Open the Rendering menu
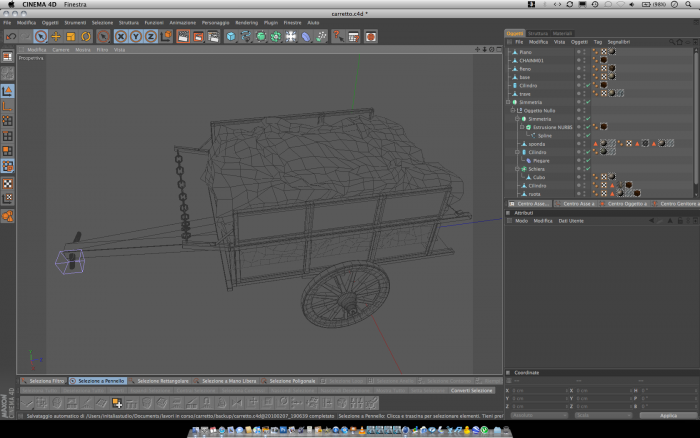700x438 pixels. (246, 23)
